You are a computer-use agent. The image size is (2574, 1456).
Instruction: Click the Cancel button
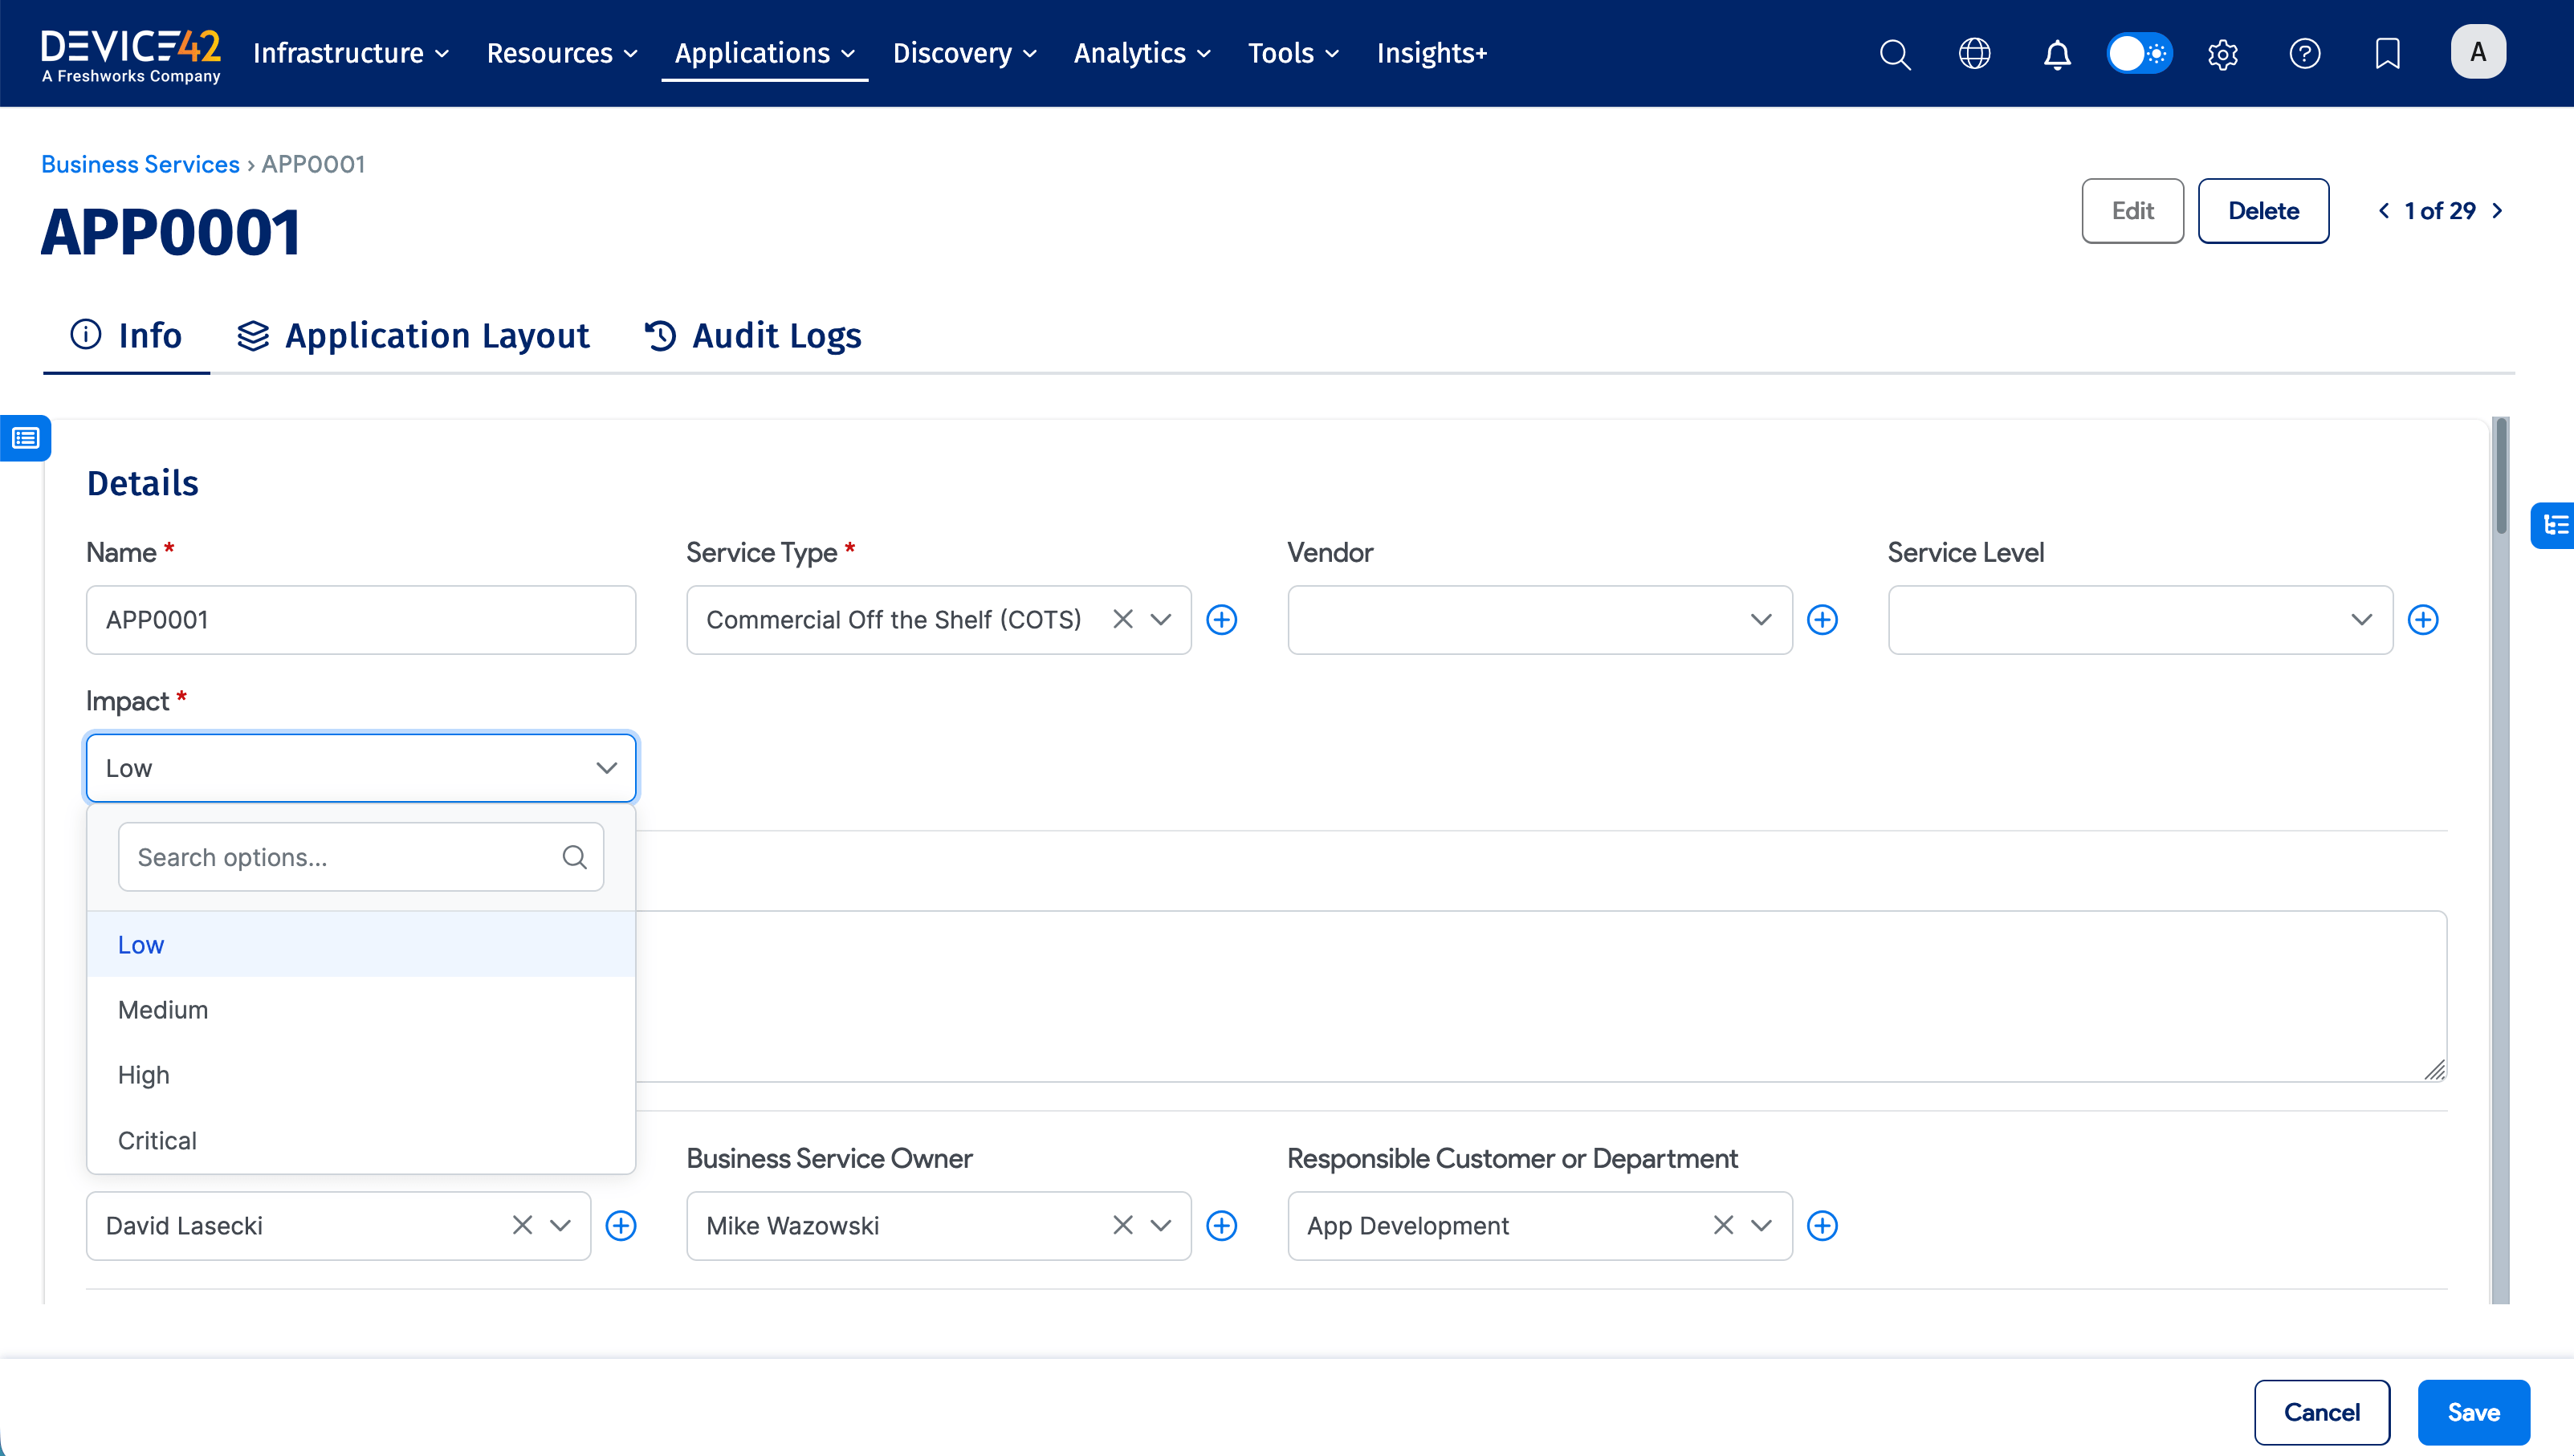pos(2322,1413)
